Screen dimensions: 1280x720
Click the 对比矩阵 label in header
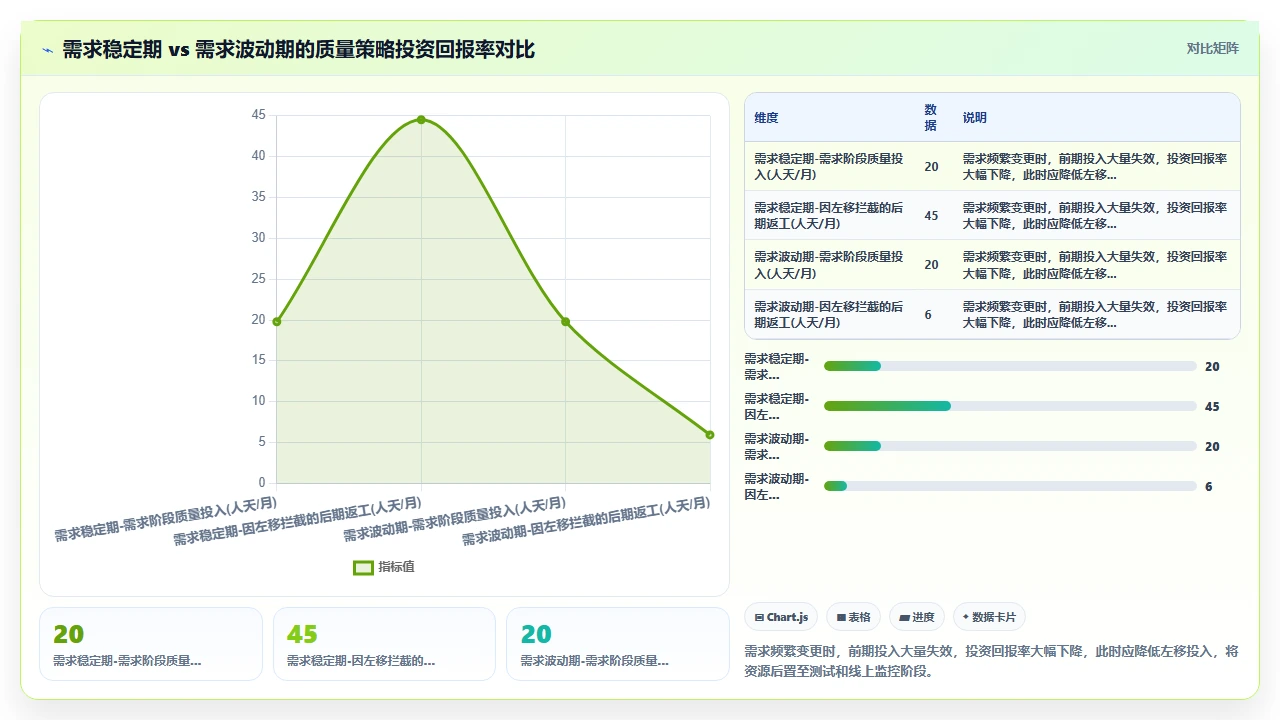click(1212, 48)
